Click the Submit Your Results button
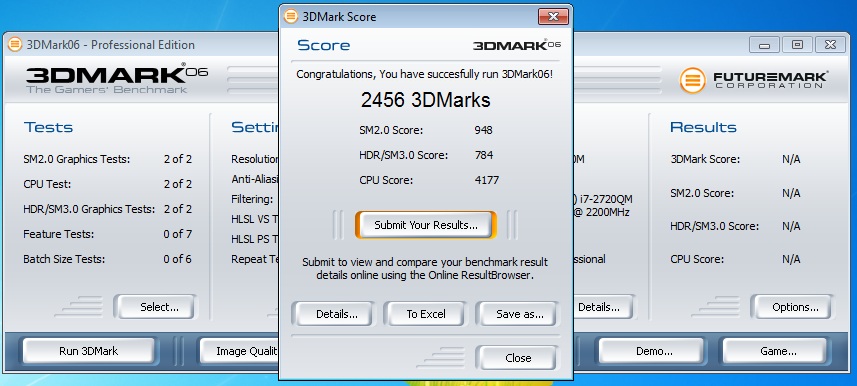The height and width of the screenshot is (386, 857). coord(426,225)
